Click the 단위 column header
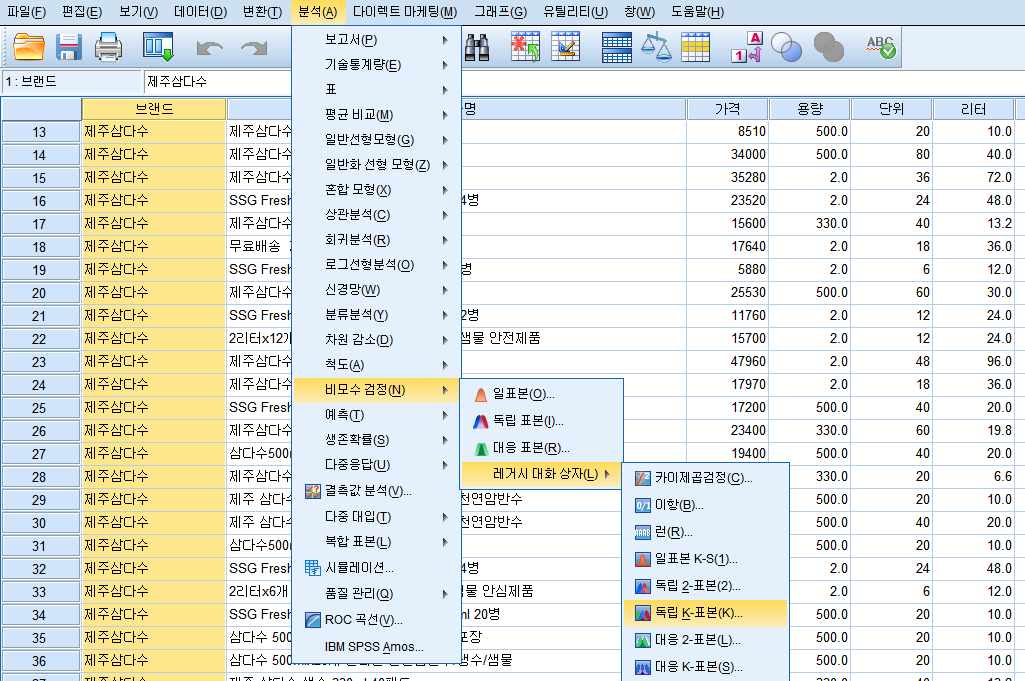This screenshot has width=1025, height=681. 892,109
